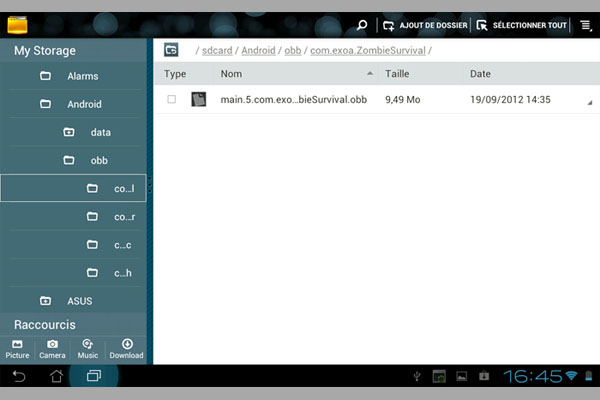The image size is (600, 400).
Task: Select the Alarms folder in sidebar
Action: tap(82, 76)
